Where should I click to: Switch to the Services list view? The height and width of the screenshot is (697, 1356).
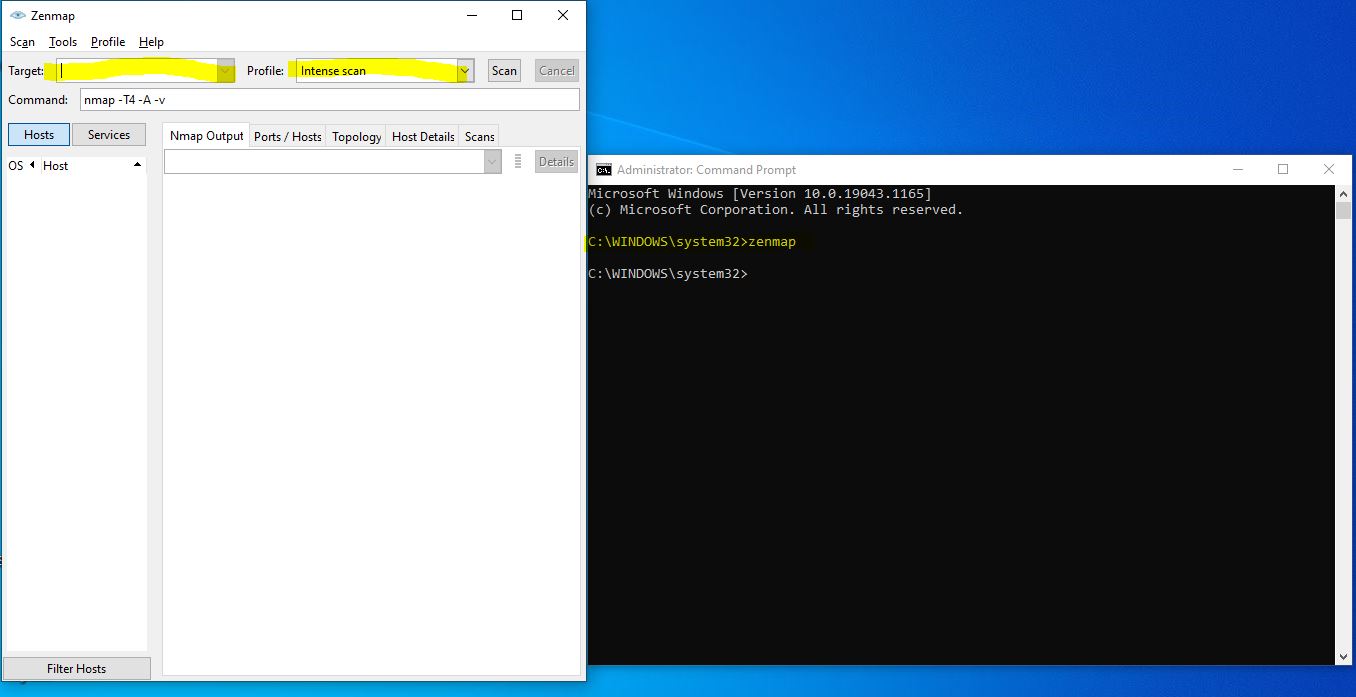pos(109,135)
